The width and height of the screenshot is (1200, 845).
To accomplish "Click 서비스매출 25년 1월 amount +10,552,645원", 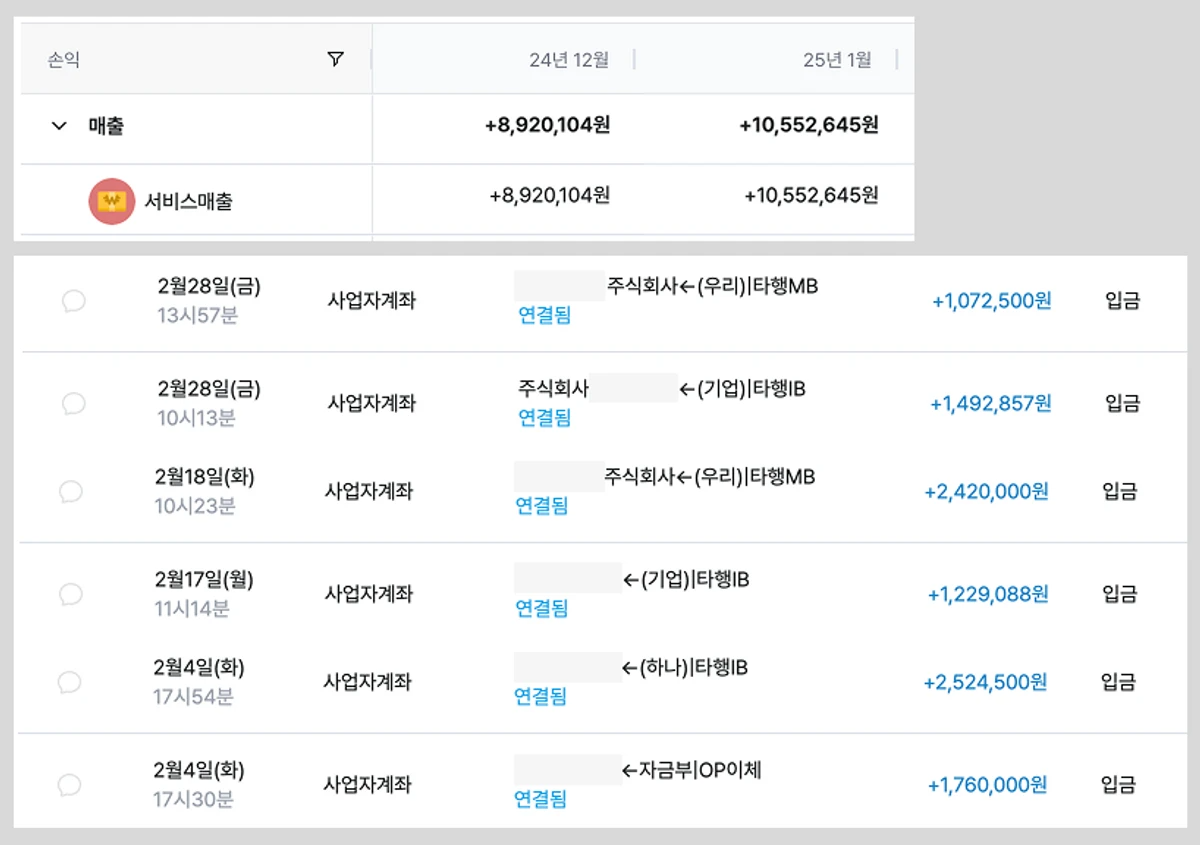I will tap(811, 196).
